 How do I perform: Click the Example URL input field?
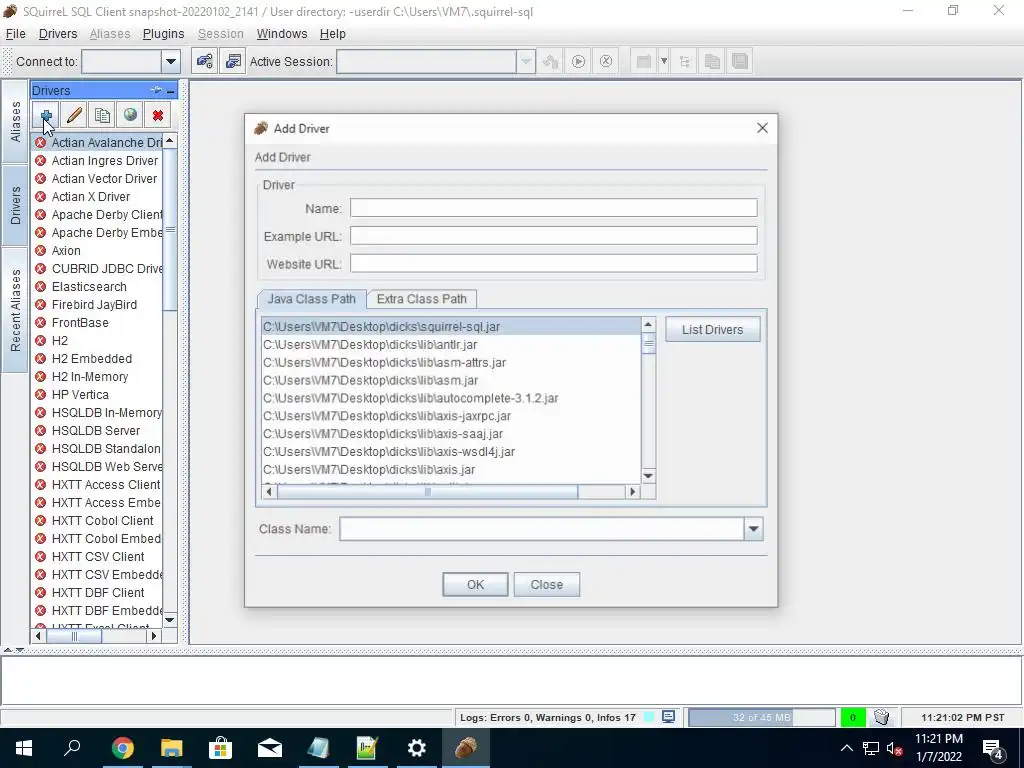click(x=553, y=236)
